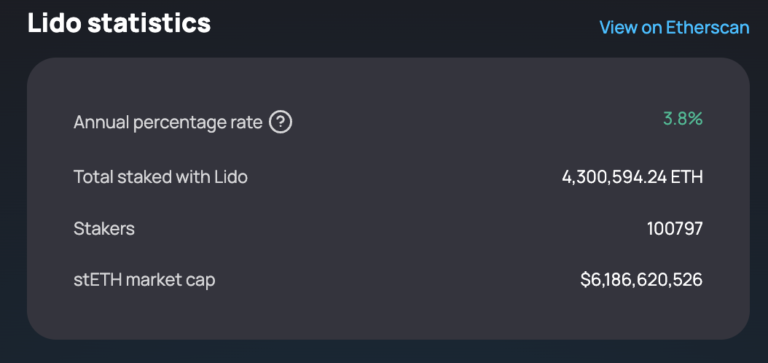768x363 pixels.
Task: Click the word stETH in the market cap label
Action: 98,280
